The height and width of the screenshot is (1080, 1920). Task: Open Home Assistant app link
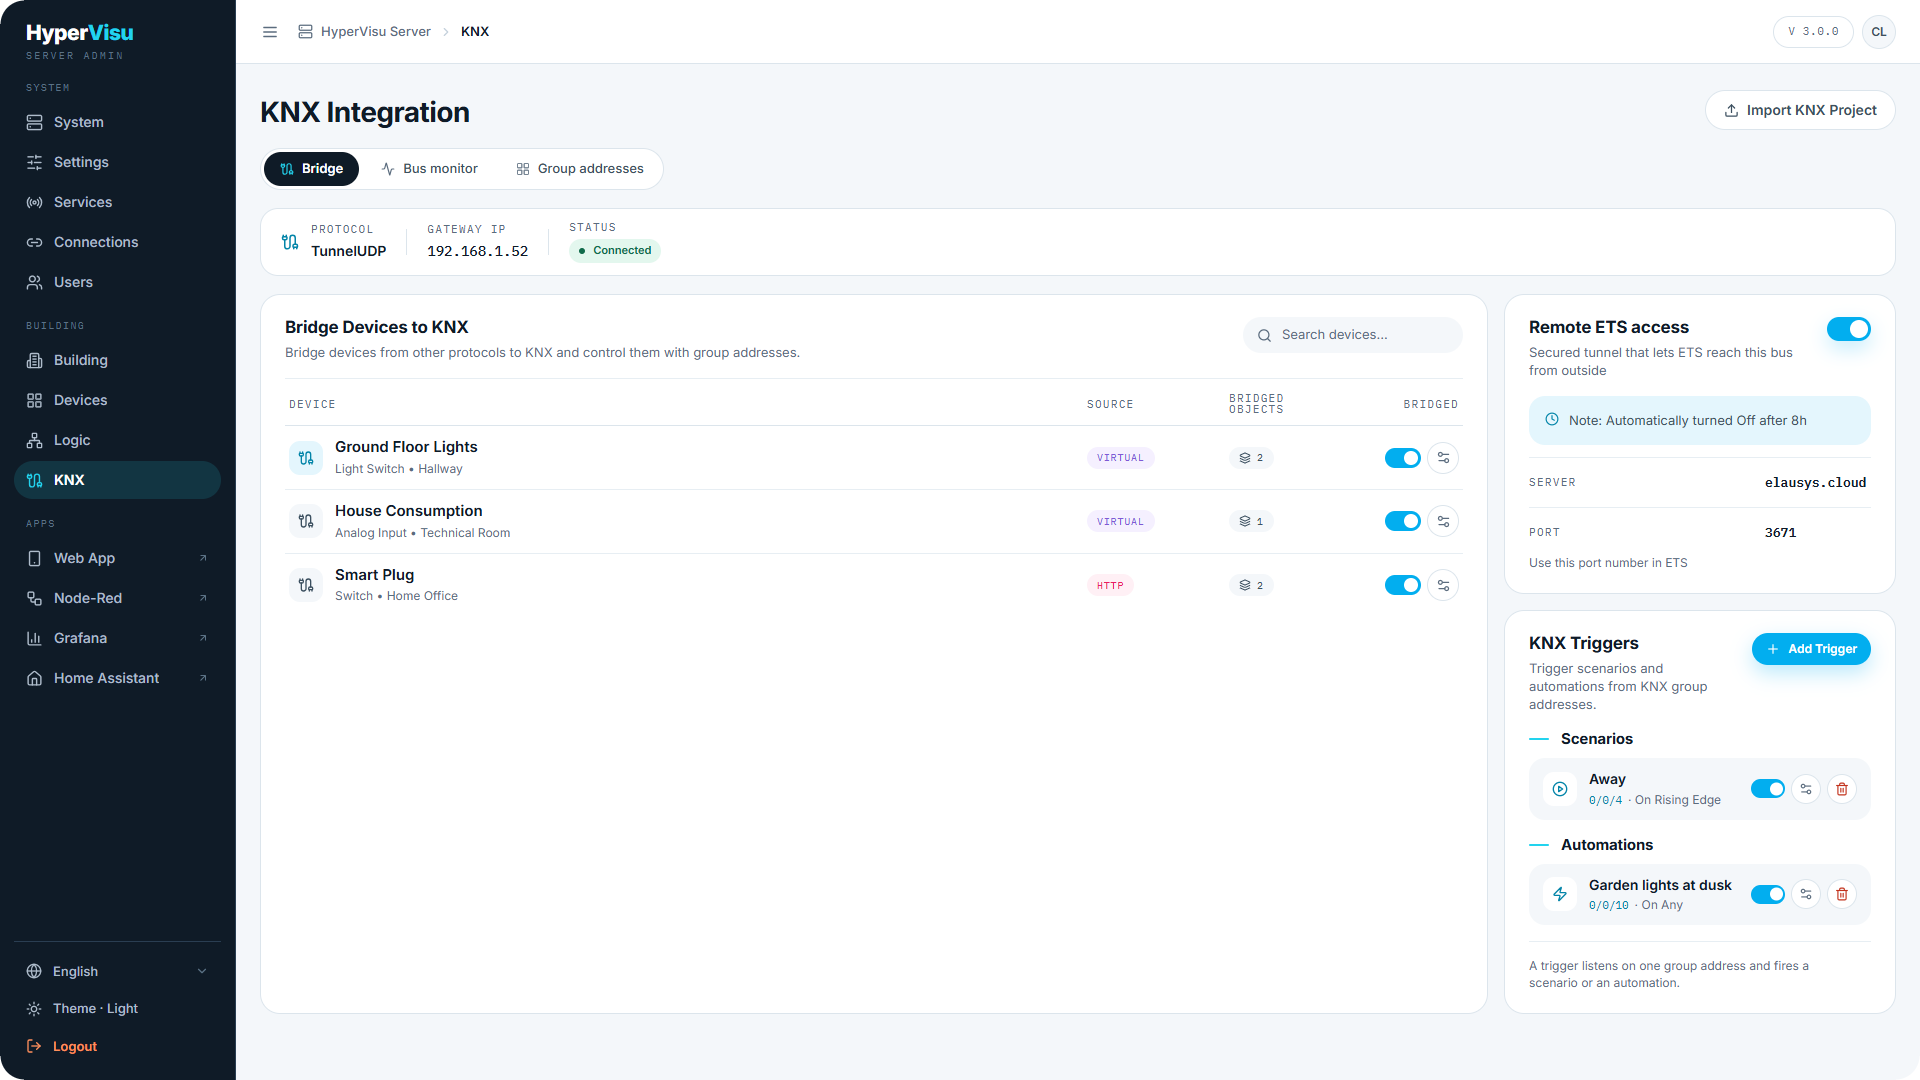118,678
